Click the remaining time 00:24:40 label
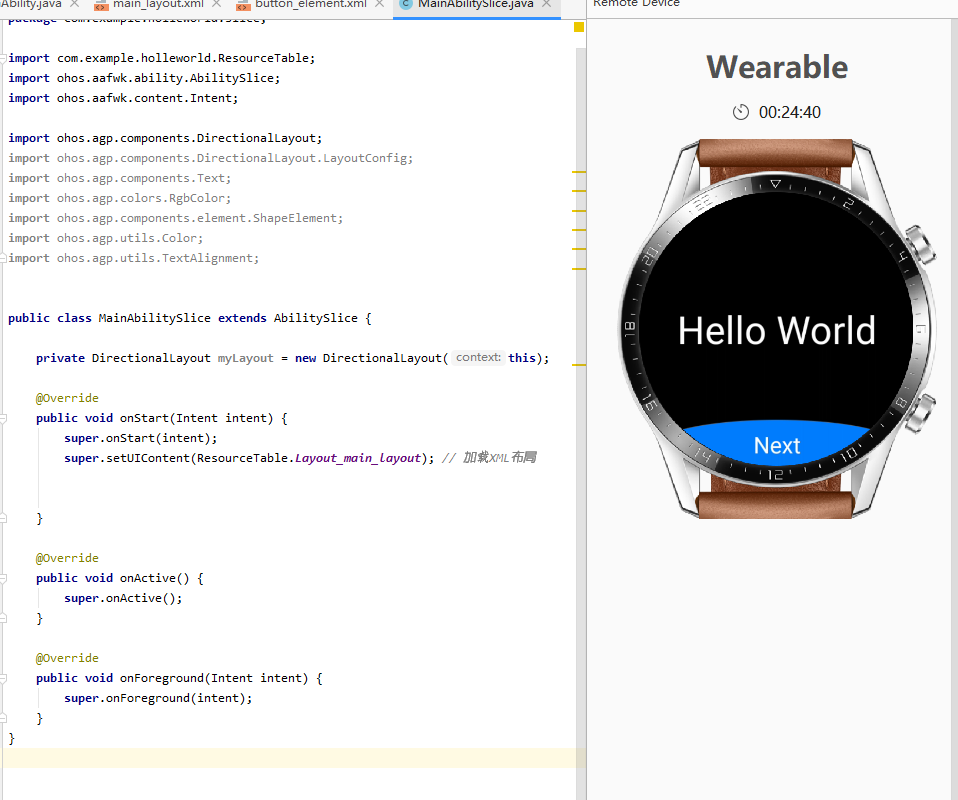Image resolution: width=958 pixels, height=800 pixels. point(789,112)
